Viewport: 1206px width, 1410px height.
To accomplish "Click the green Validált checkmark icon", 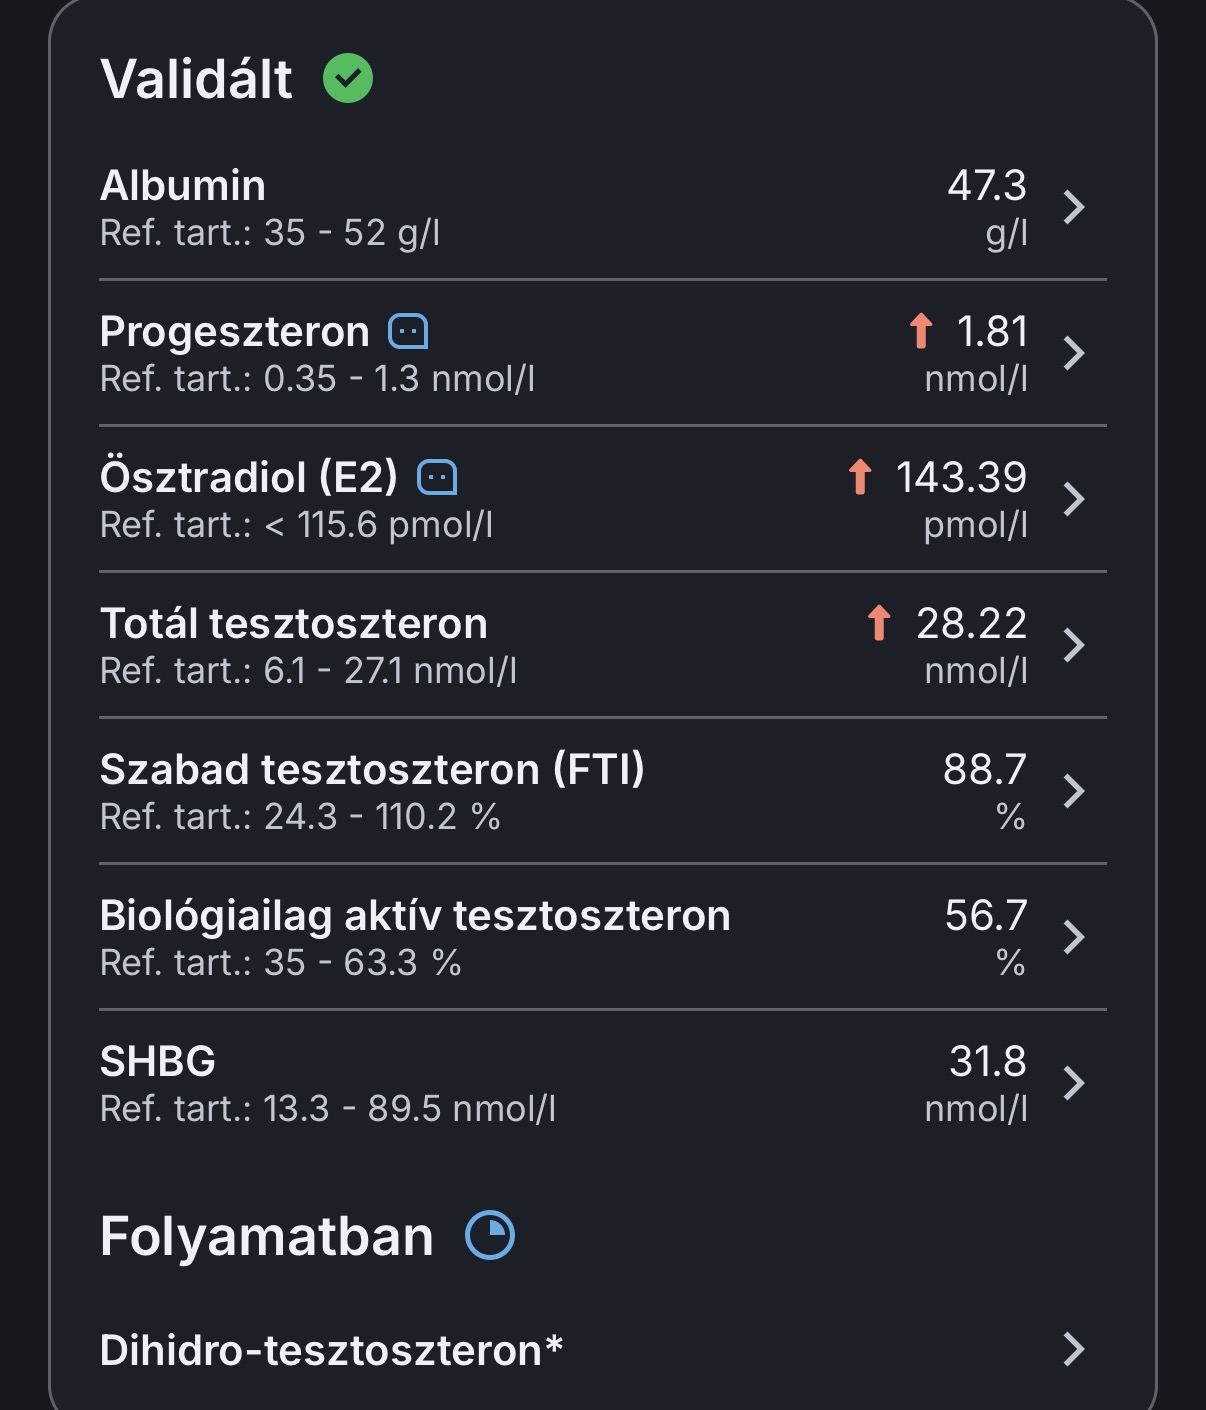I will (348, 78).
